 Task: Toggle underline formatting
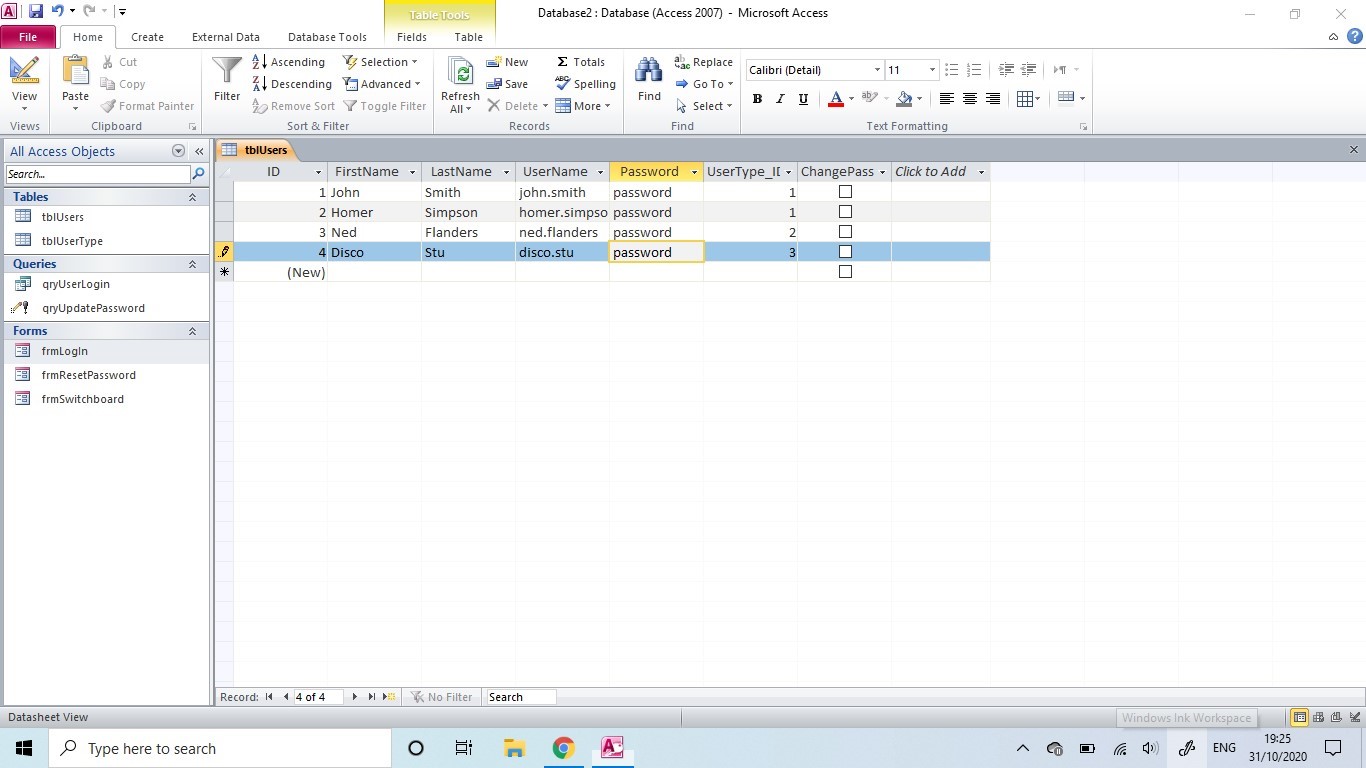click(x=803, y=98)
